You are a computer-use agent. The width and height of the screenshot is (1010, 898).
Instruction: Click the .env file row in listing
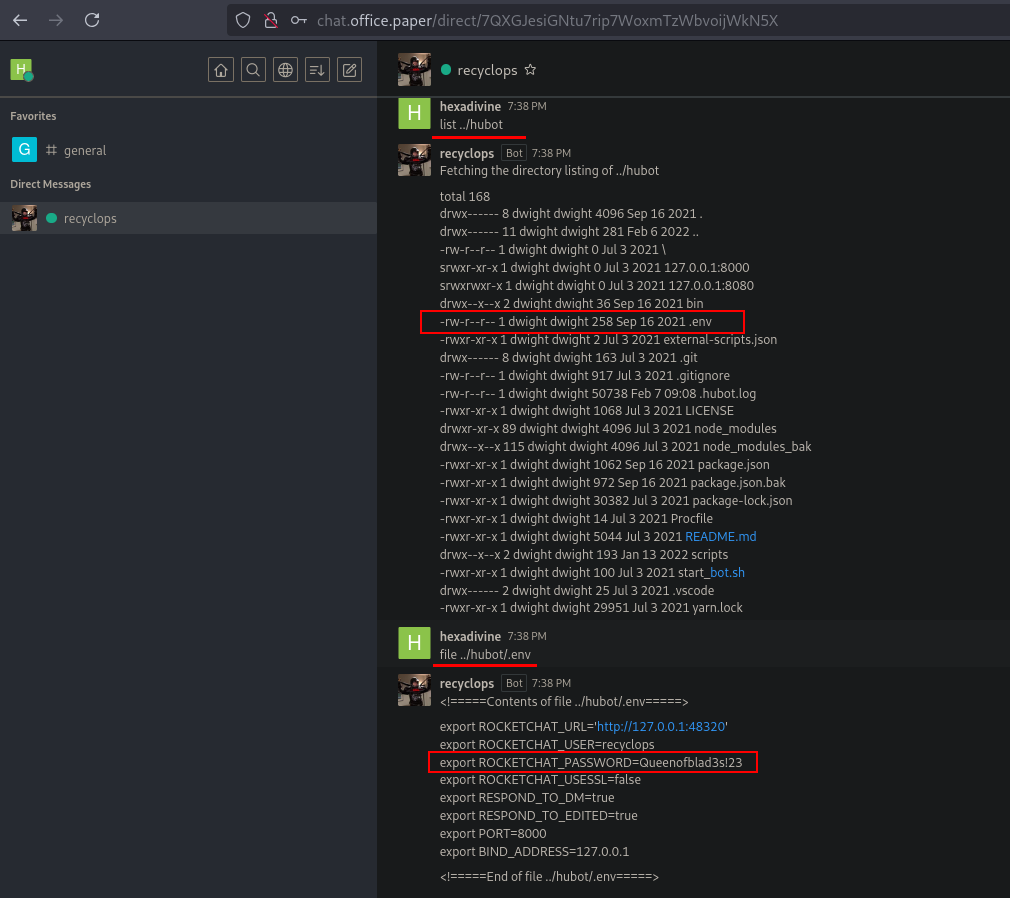point(576,321)
